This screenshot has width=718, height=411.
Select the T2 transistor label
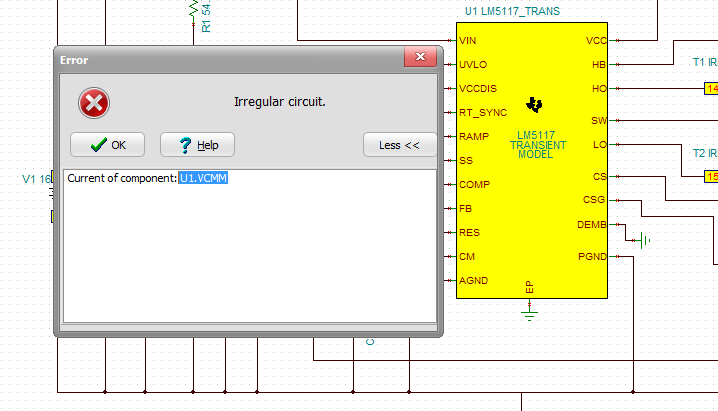tap(705, 153)
